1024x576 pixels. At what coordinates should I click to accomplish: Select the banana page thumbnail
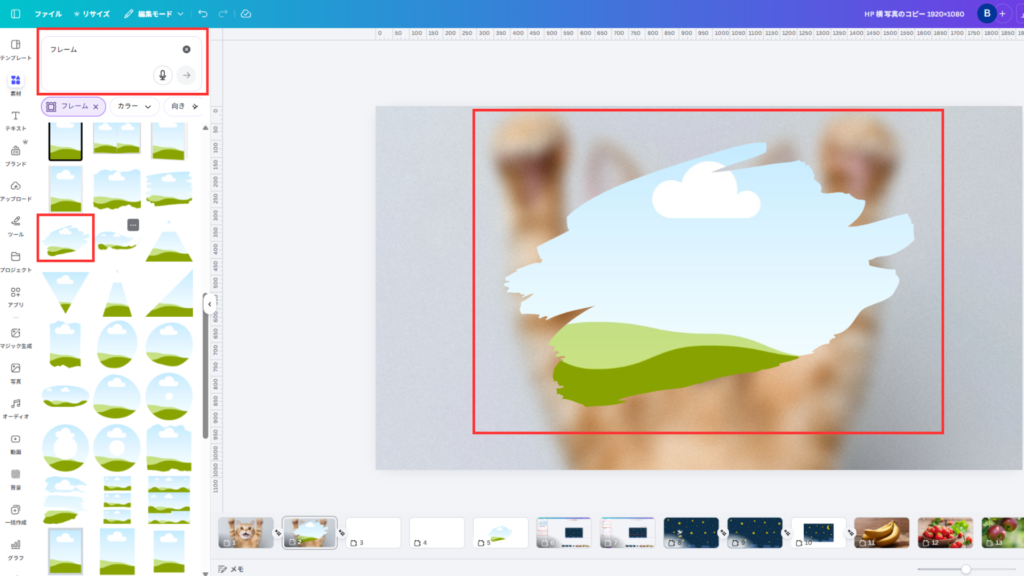(881, 532)
